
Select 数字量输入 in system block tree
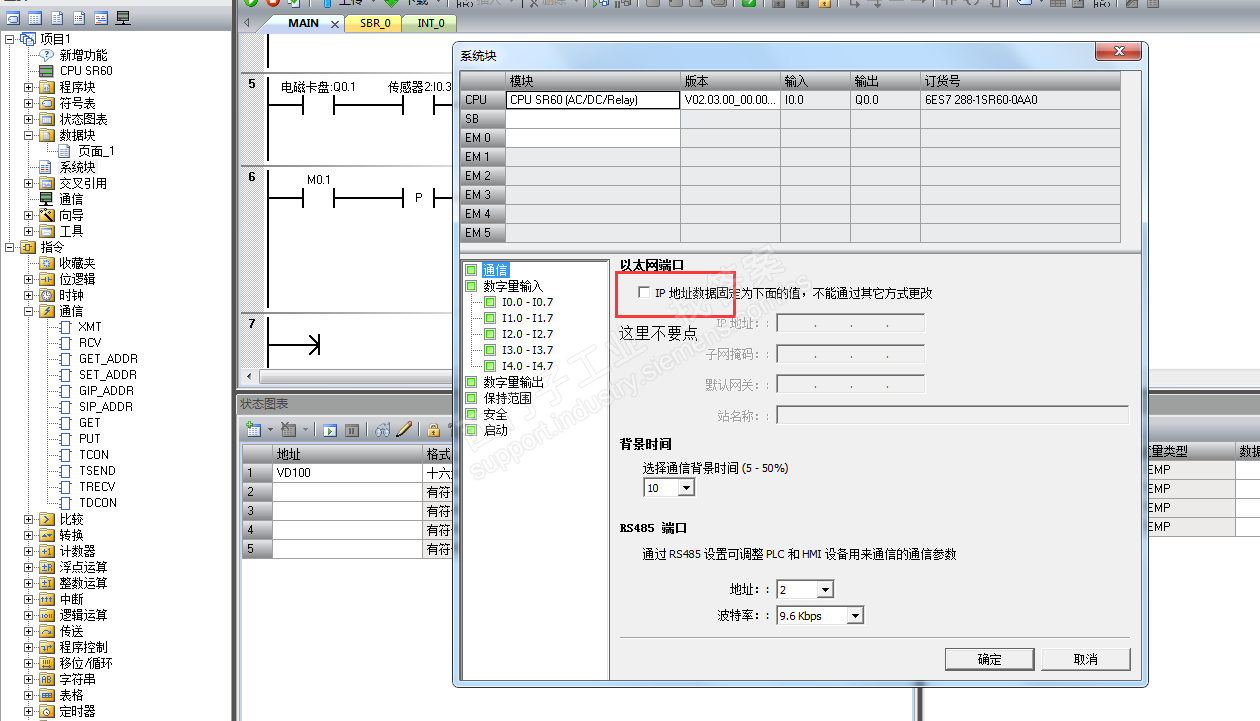click(x=513, y=286)
